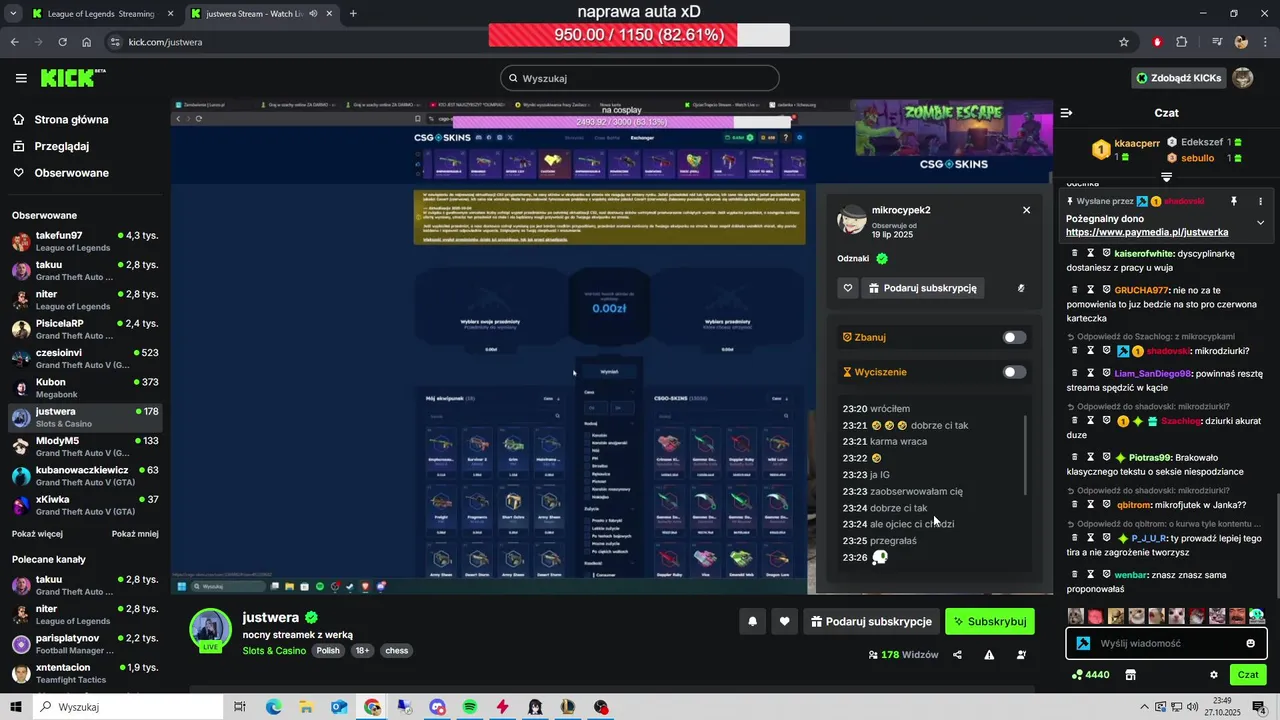Screen dimensions: 1280x720
Task: Click trash icon on wenbar's message
Action: pyautogui.click(x=1075, y=575)
